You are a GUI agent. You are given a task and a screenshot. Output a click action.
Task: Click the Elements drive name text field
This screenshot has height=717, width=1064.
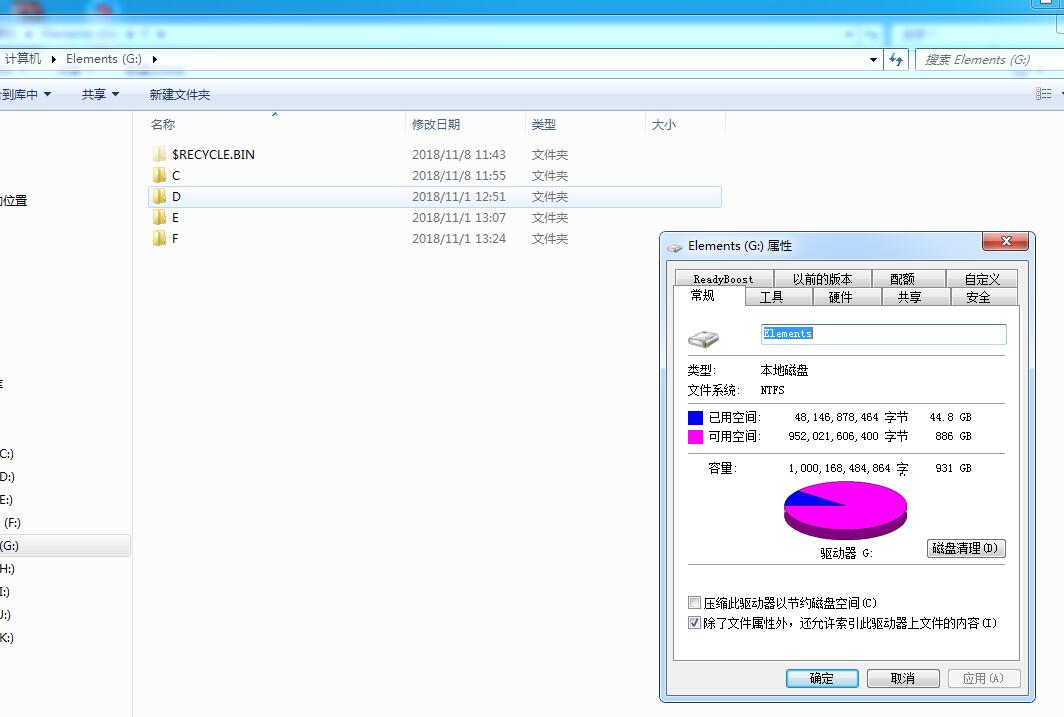tap(883, 334)
